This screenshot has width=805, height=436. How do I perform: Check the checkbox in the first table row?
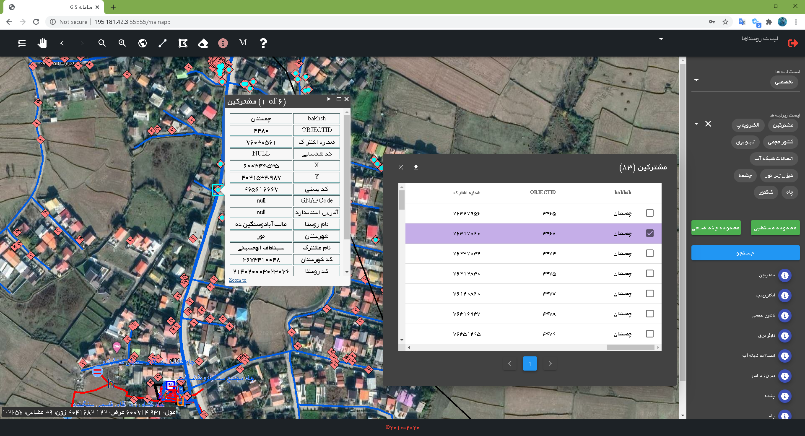pos(649,213)
